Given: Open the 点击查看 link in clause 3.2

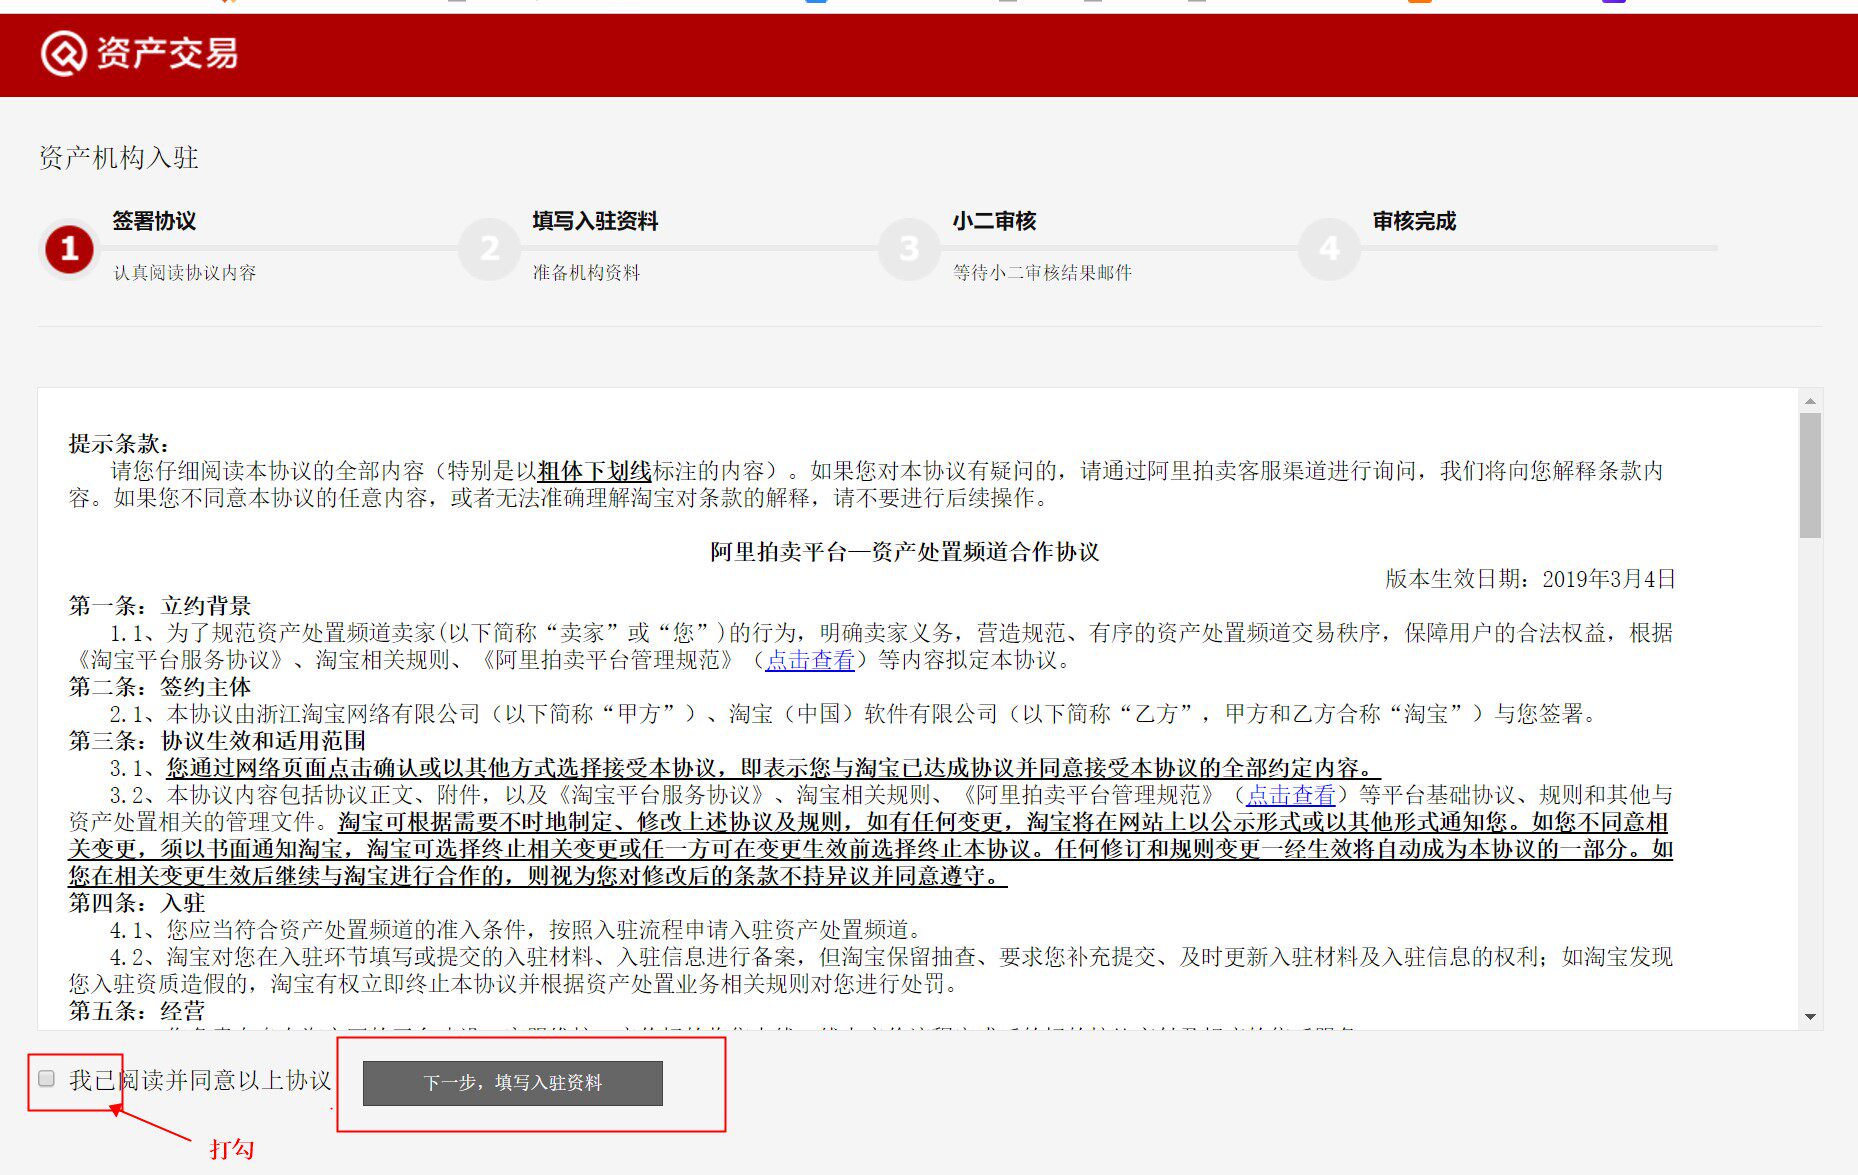Looking at the screenshot, I should coord(1290,795).
